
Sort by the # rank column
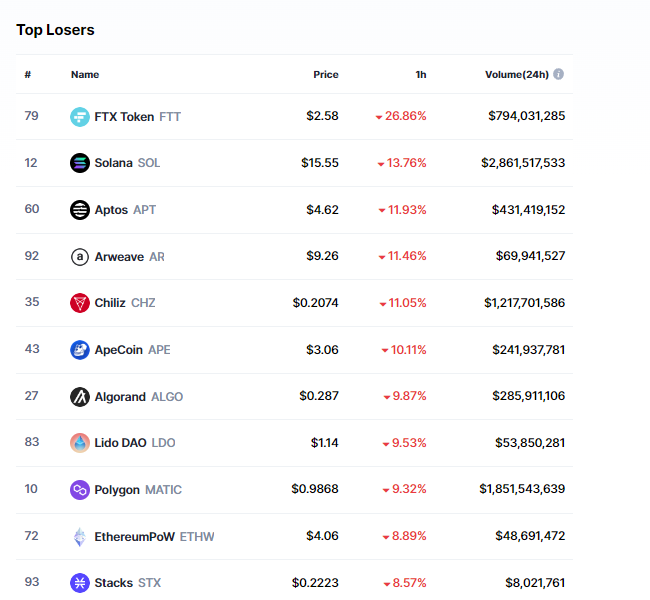click(28, 74)
